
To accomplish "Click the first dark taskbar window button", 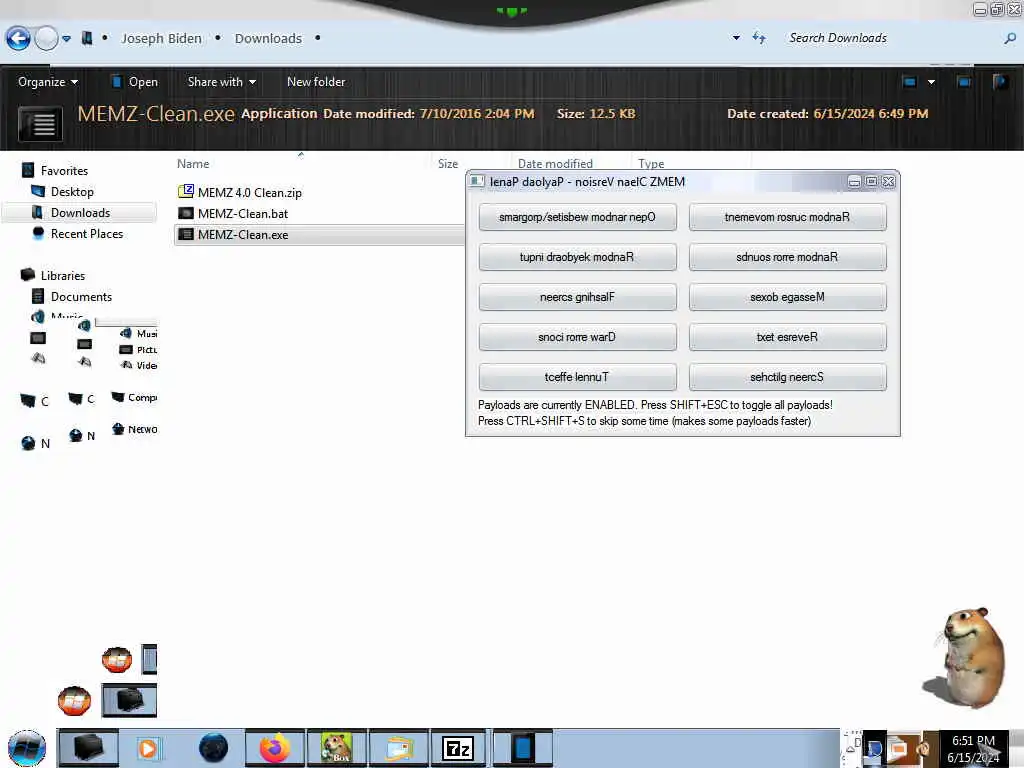I will pos(88,748).
